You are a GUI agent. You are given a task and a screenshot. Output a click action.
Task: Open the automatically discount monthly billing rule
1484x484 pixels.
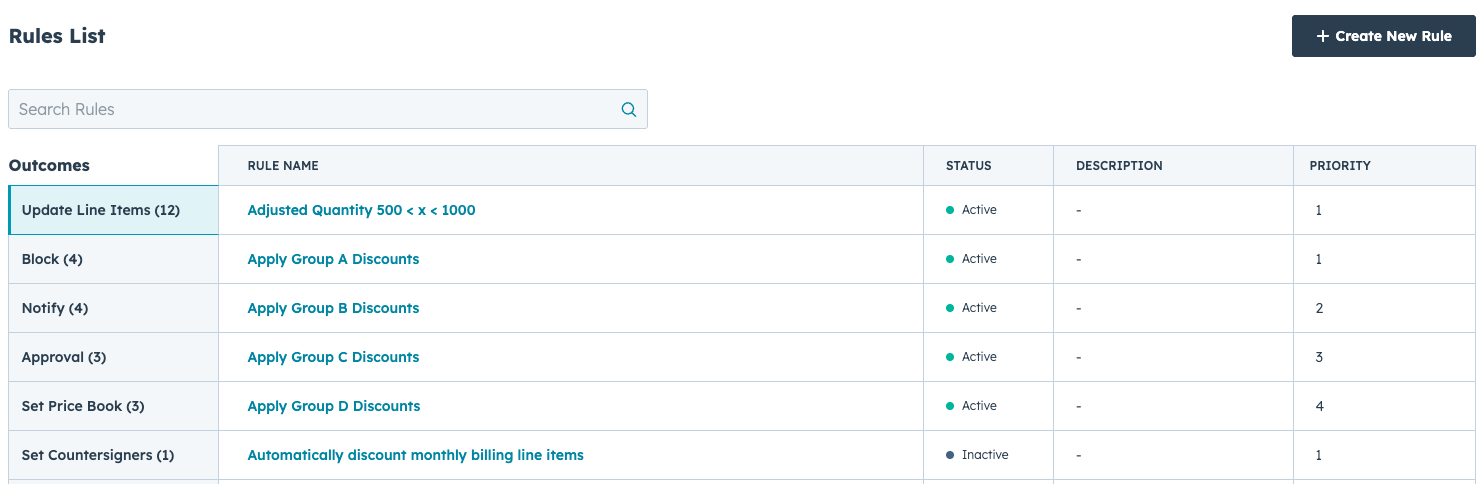click(x=415, y=455)
